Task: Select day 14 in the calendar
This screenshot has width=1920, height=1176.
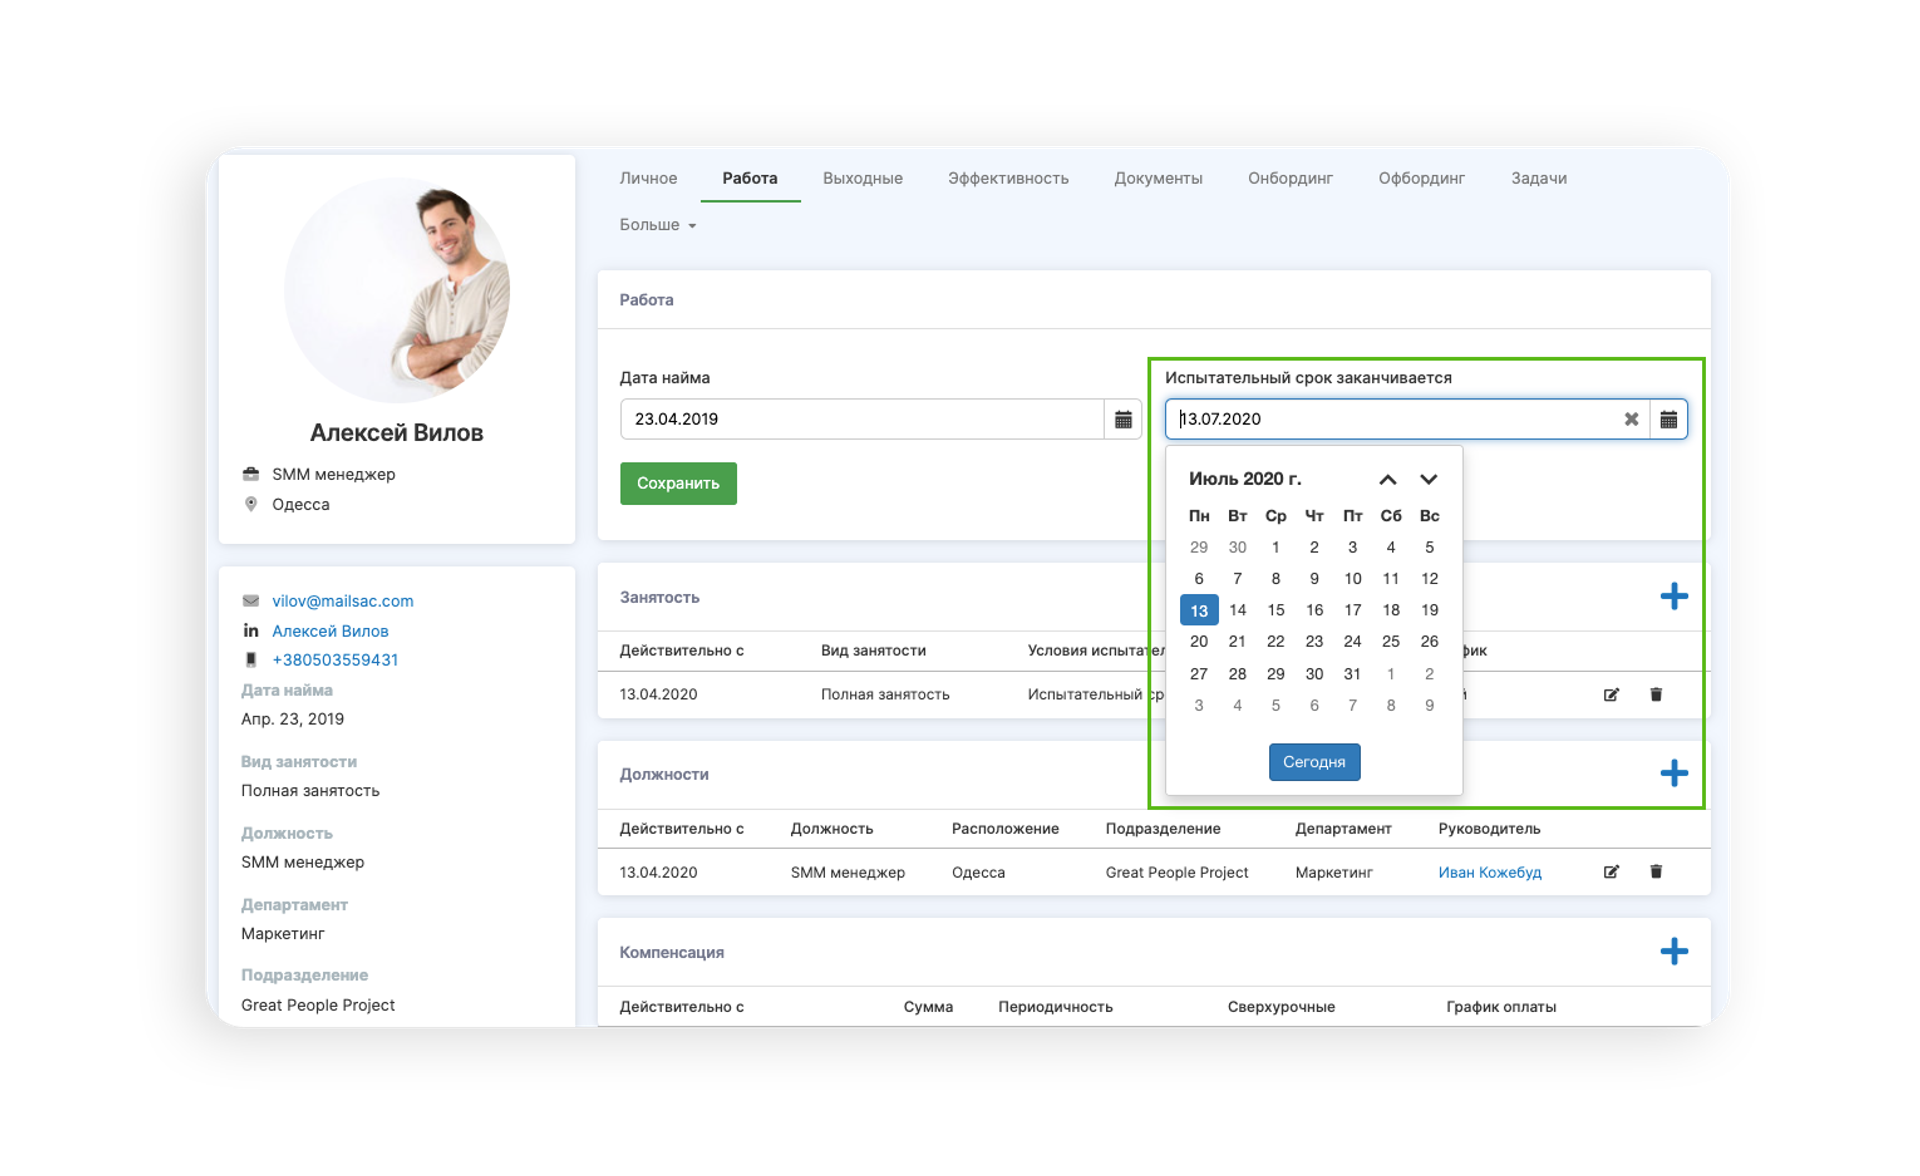Action: [x=1237, y=610]
